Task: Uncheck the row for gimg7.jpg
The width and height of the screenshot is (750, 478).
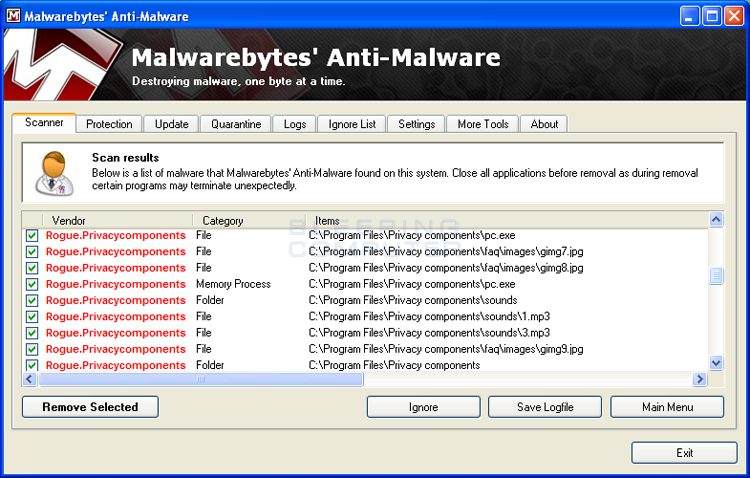Action: 32,252
